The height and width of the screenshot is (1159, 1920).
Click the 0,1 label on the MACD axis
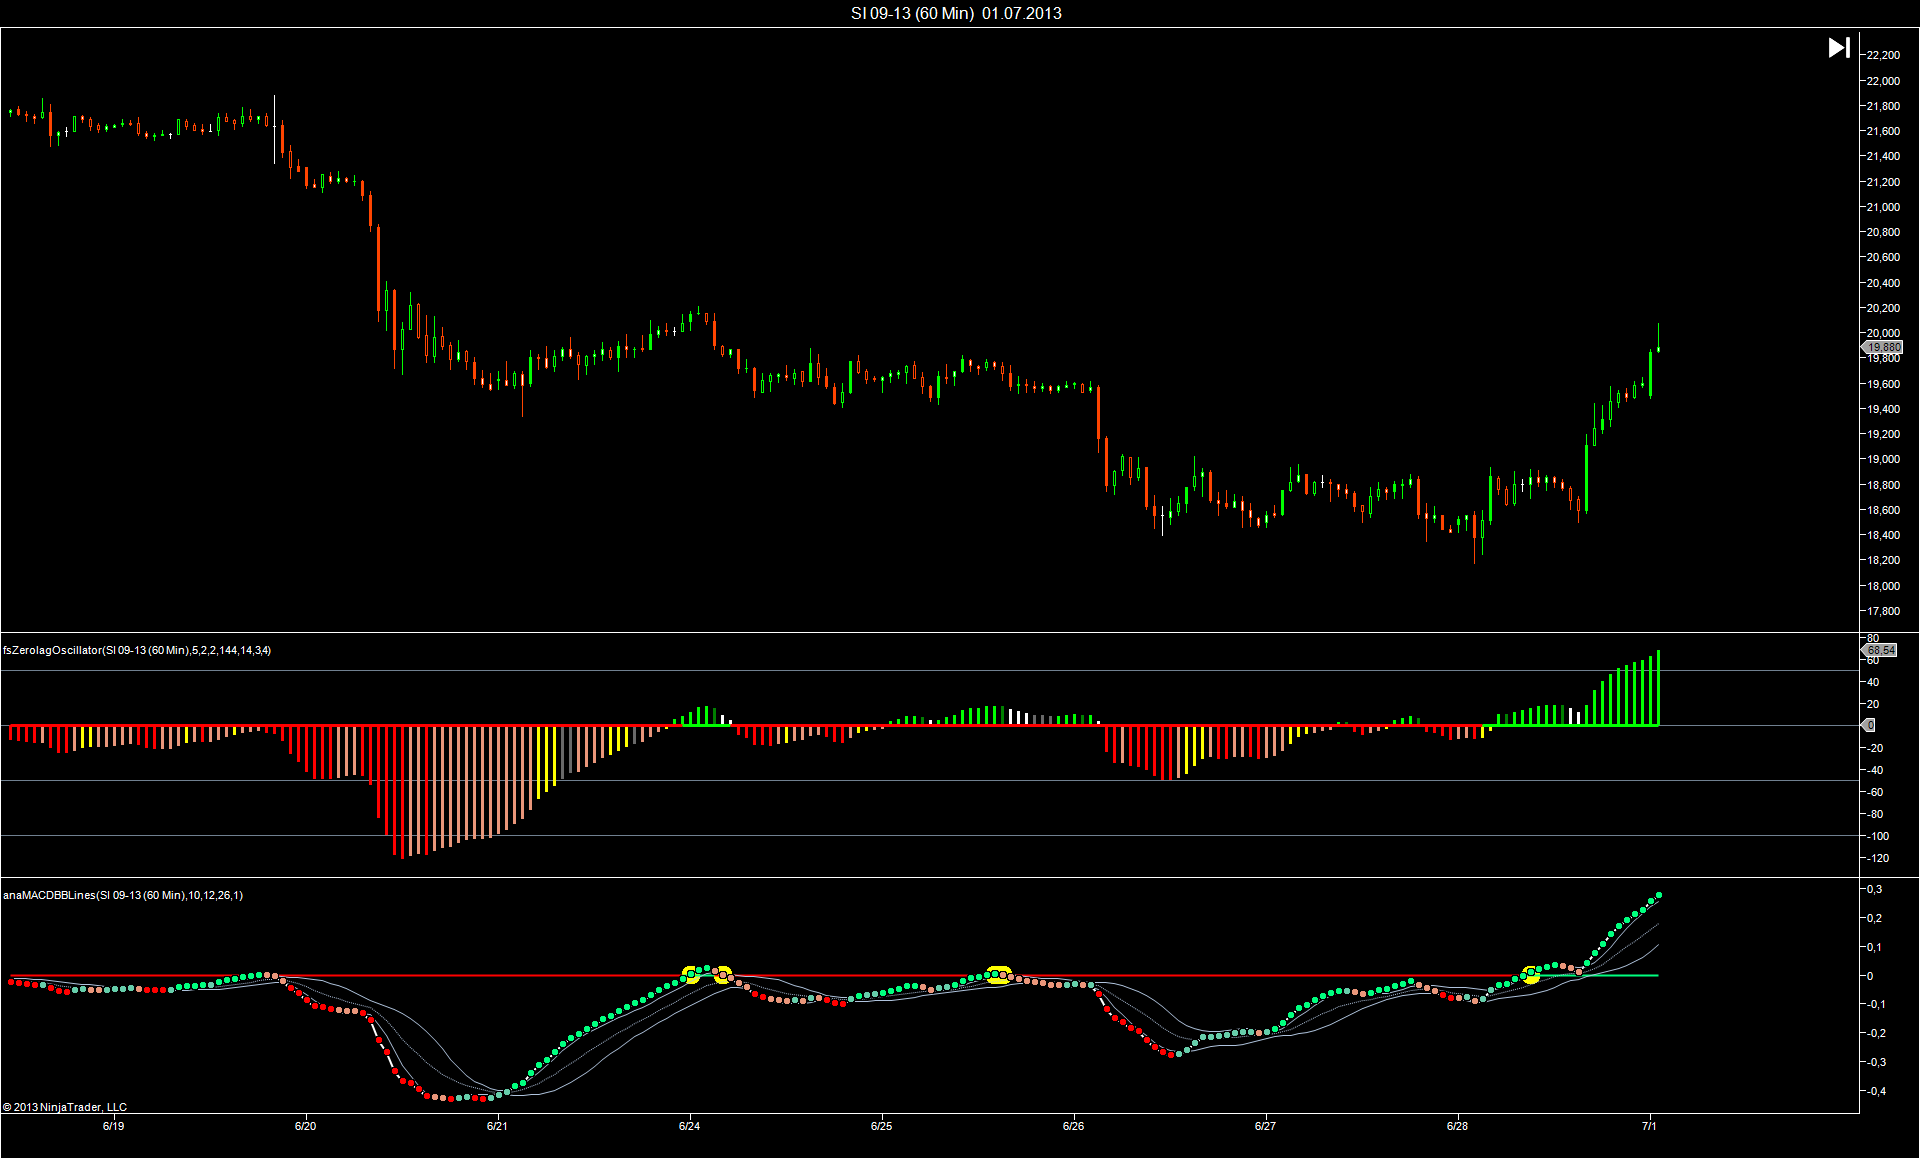point(1874,947)
